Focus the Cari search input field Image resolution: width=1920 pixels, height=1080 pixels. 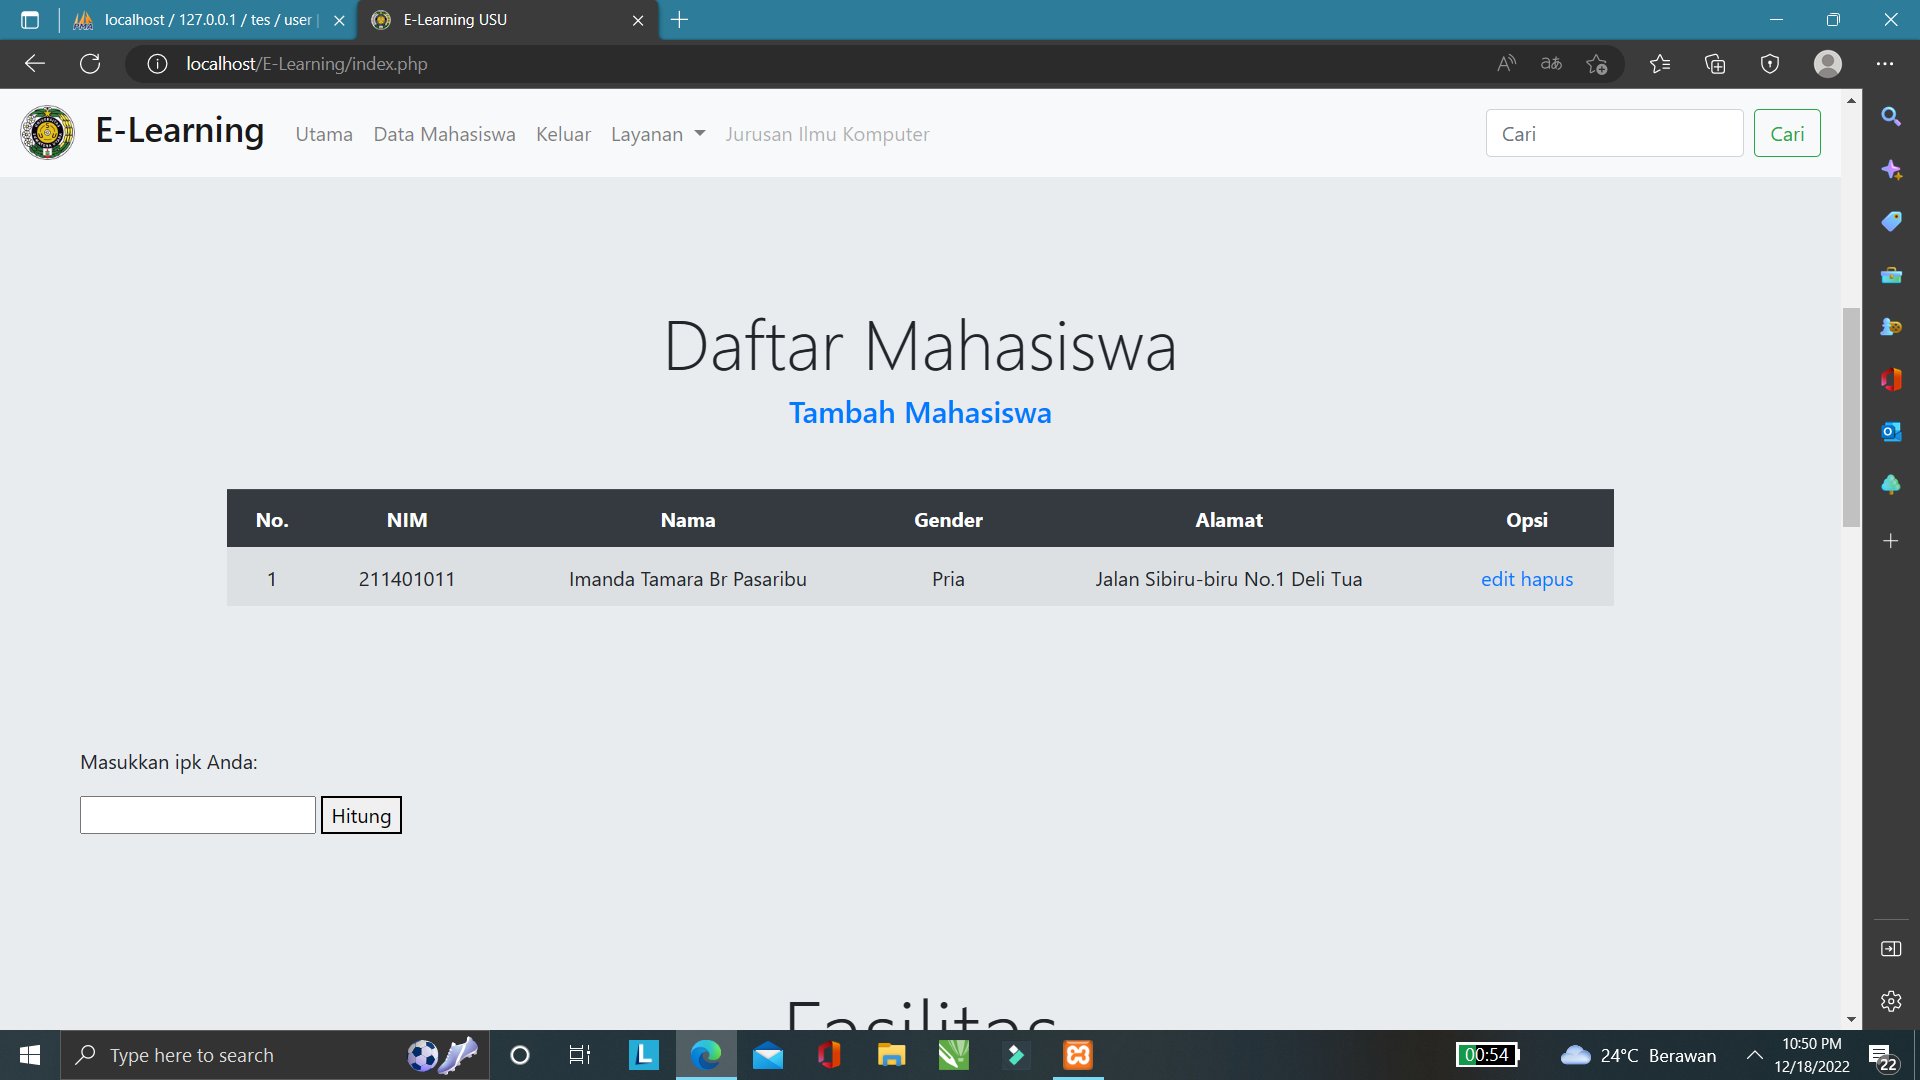[x=1613, y=134]
